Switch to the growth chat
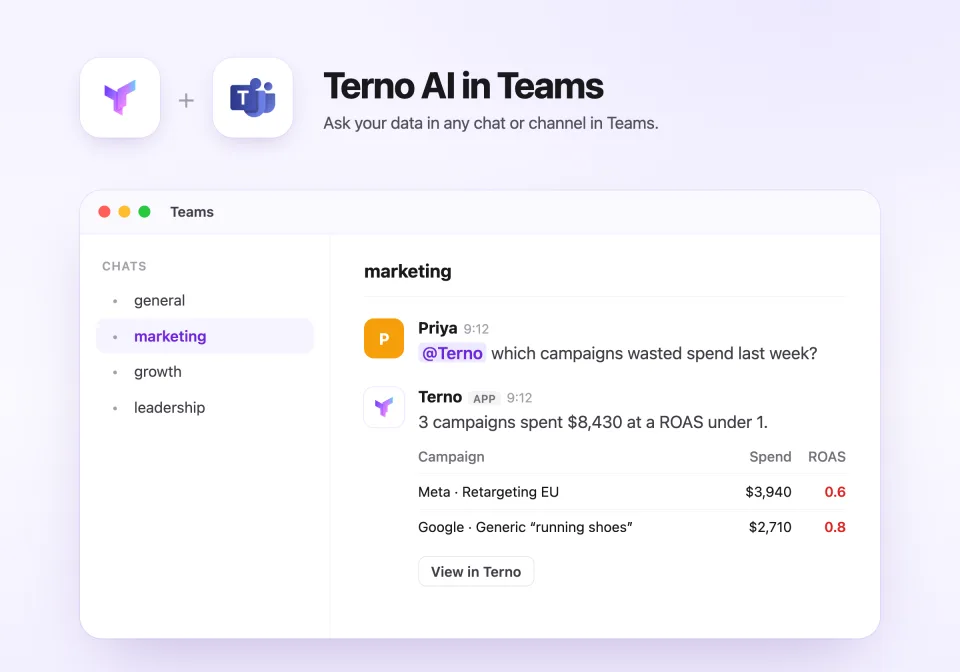The height and width of the screenshot is (672, 960). point(205,371)
